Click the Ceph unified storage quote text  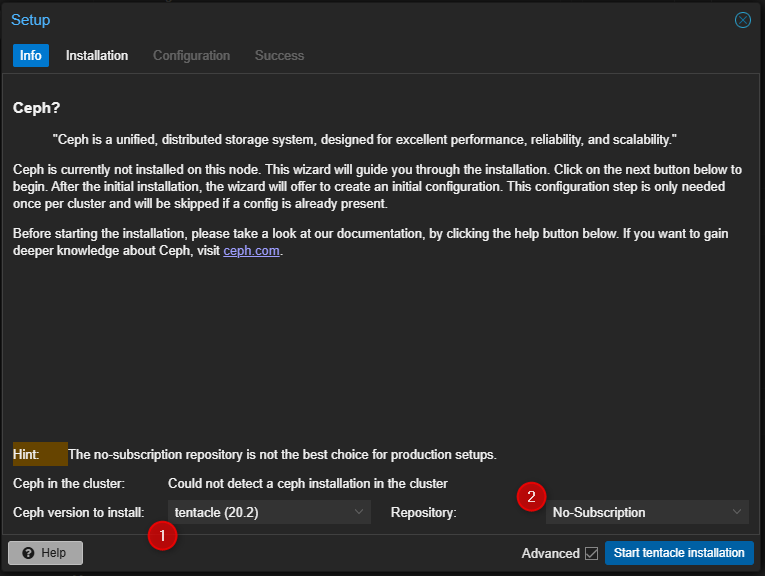(364, 140)
